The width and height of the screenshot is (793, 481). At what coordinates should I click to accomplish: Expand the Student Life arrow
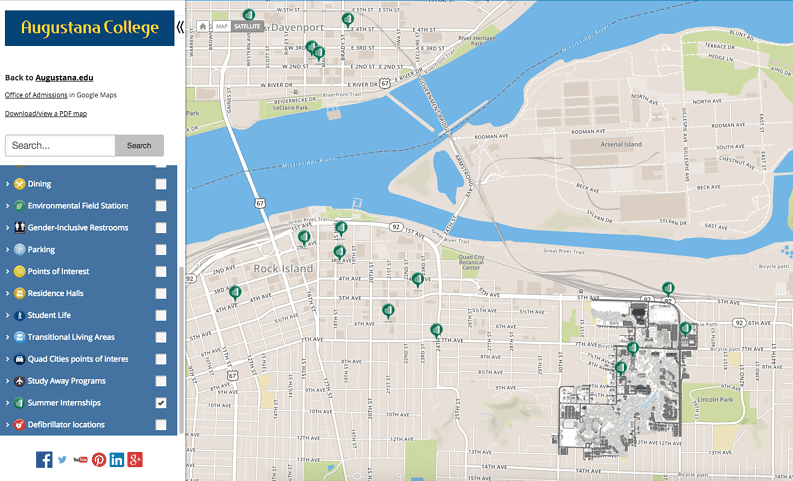[x=7, y=316]
